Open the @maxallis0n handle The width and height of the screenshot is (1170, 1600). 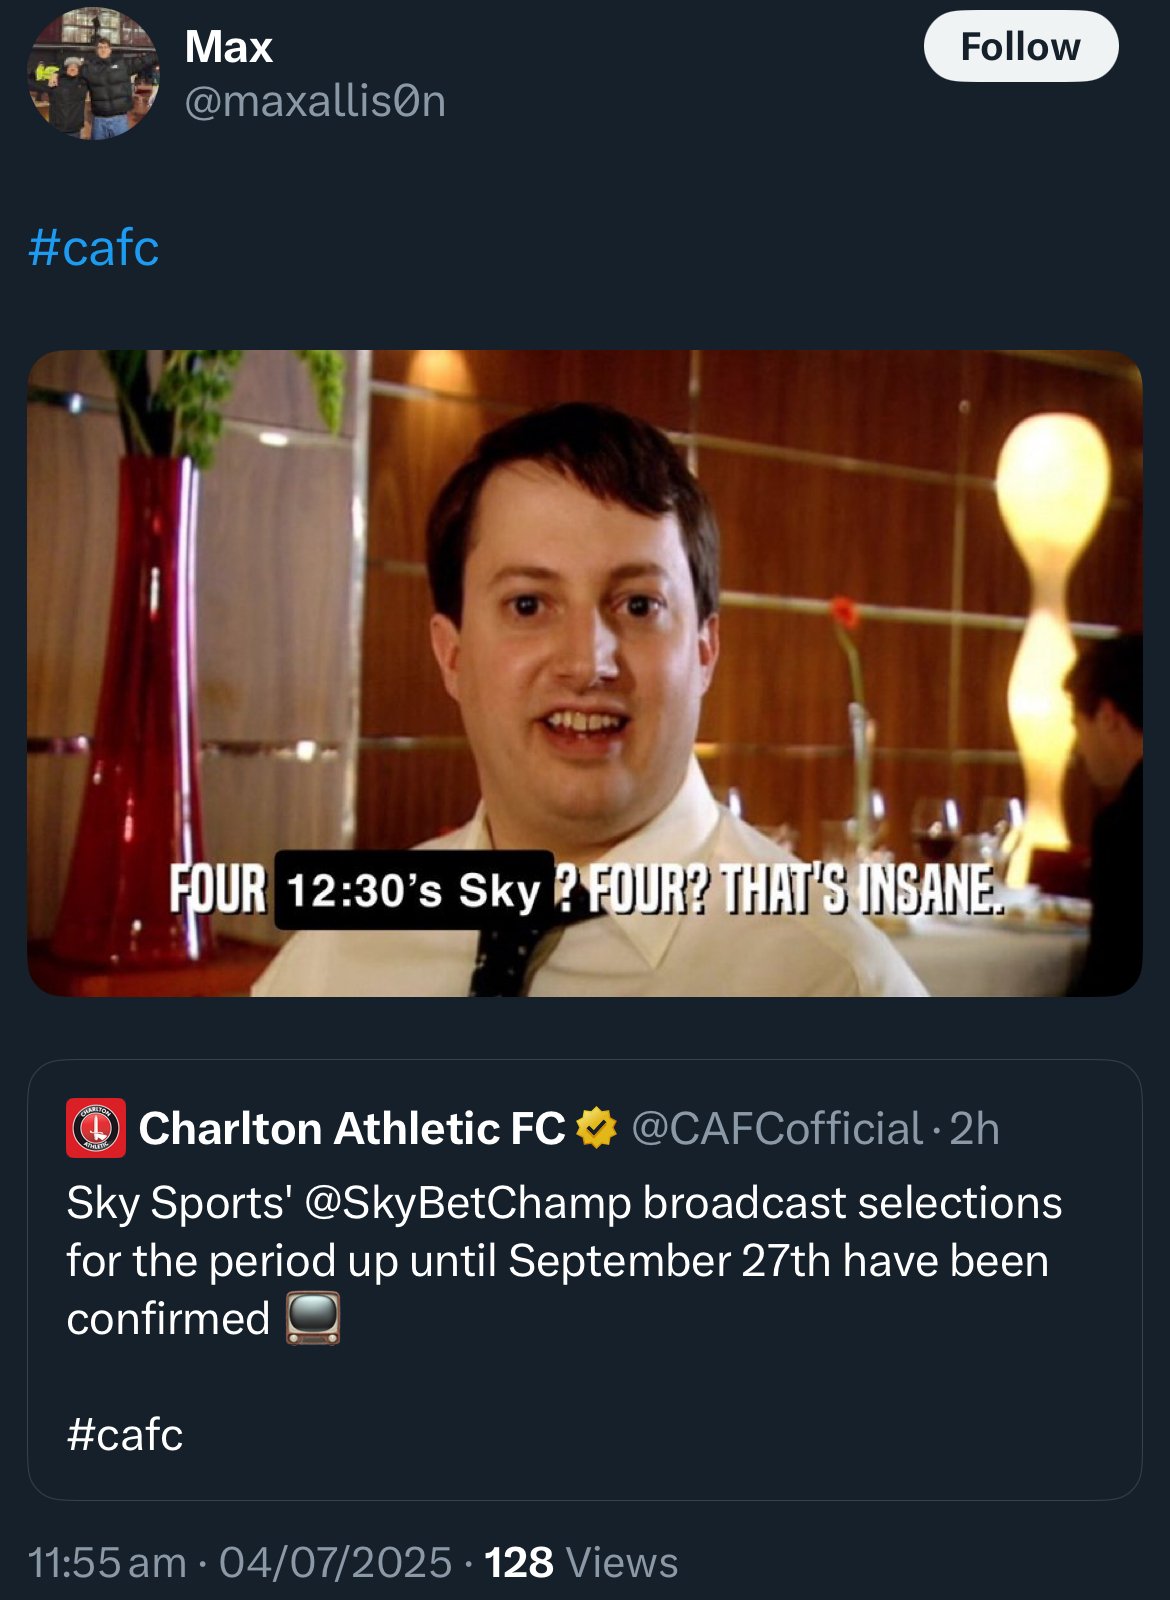315,101
